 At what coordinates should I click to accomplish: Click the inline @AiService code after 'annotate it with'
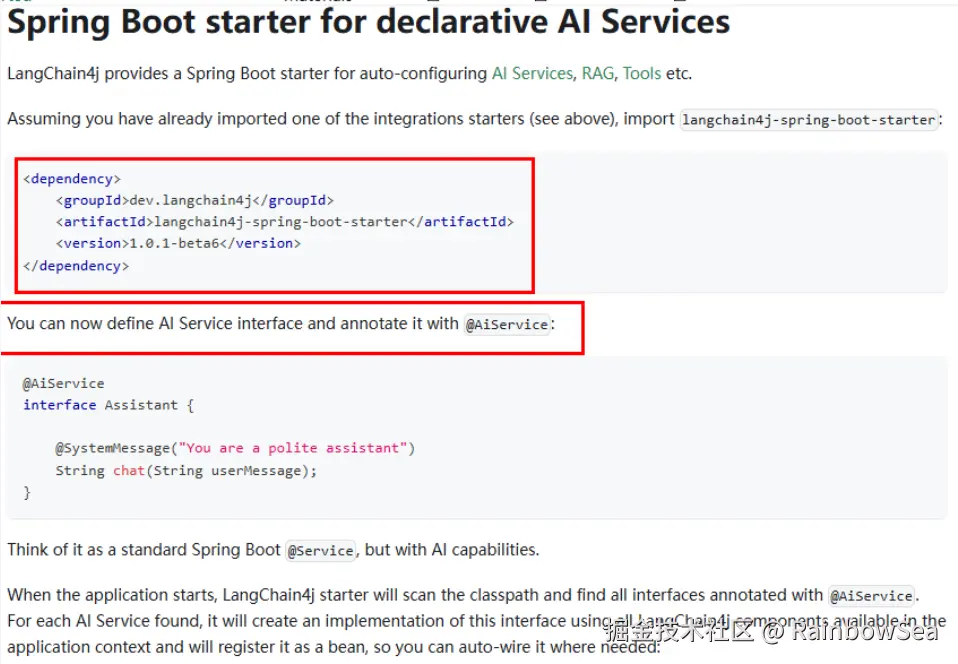coord(507,325)
